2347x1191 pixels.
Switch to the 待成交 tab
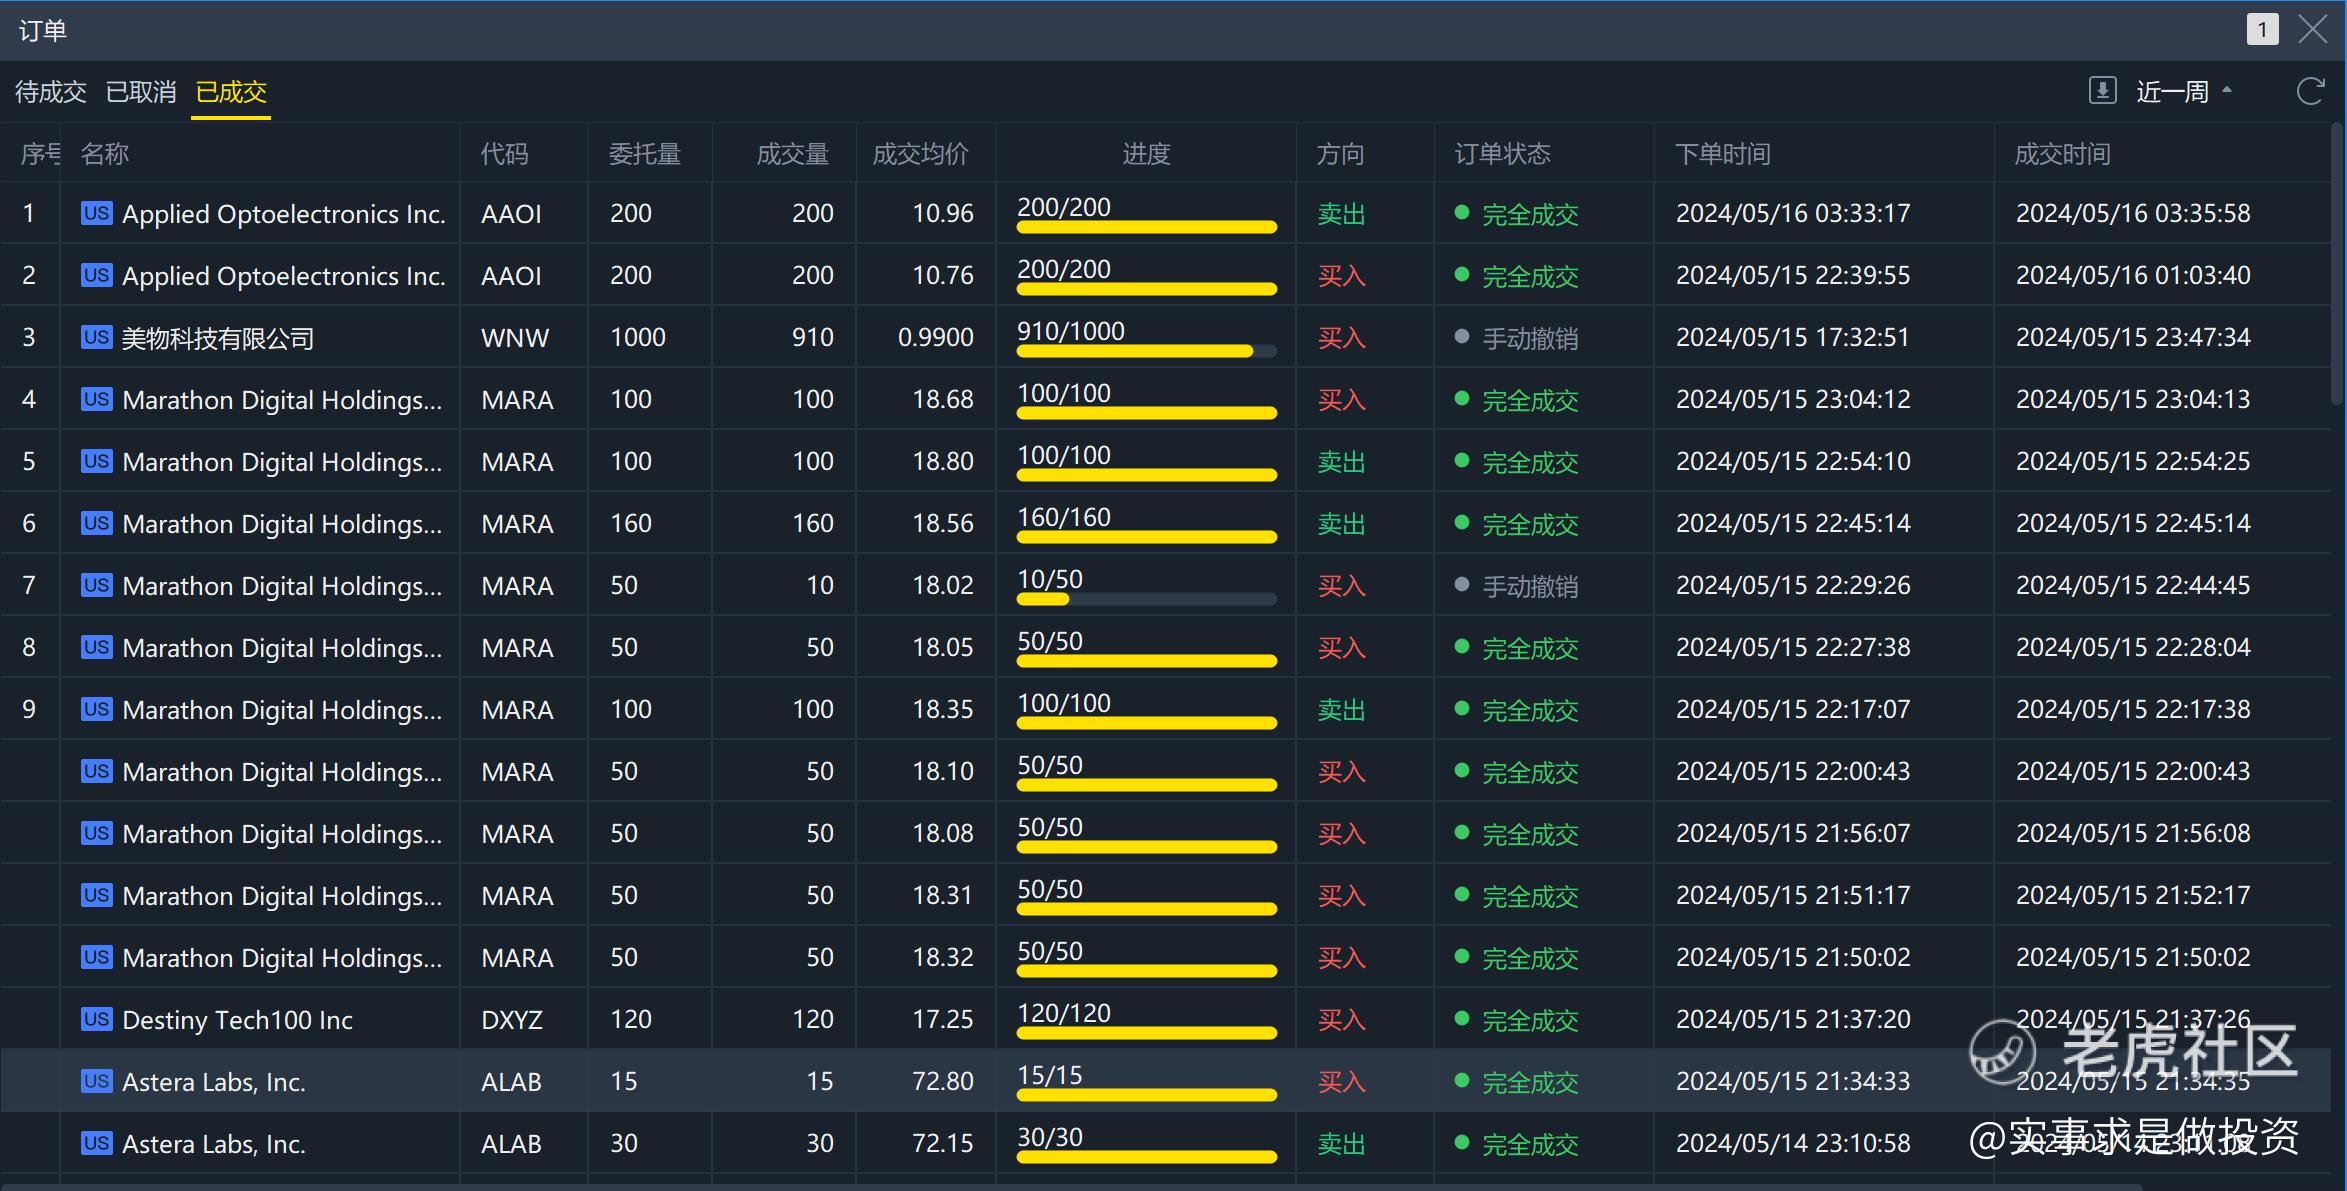(x=51, y=92)
